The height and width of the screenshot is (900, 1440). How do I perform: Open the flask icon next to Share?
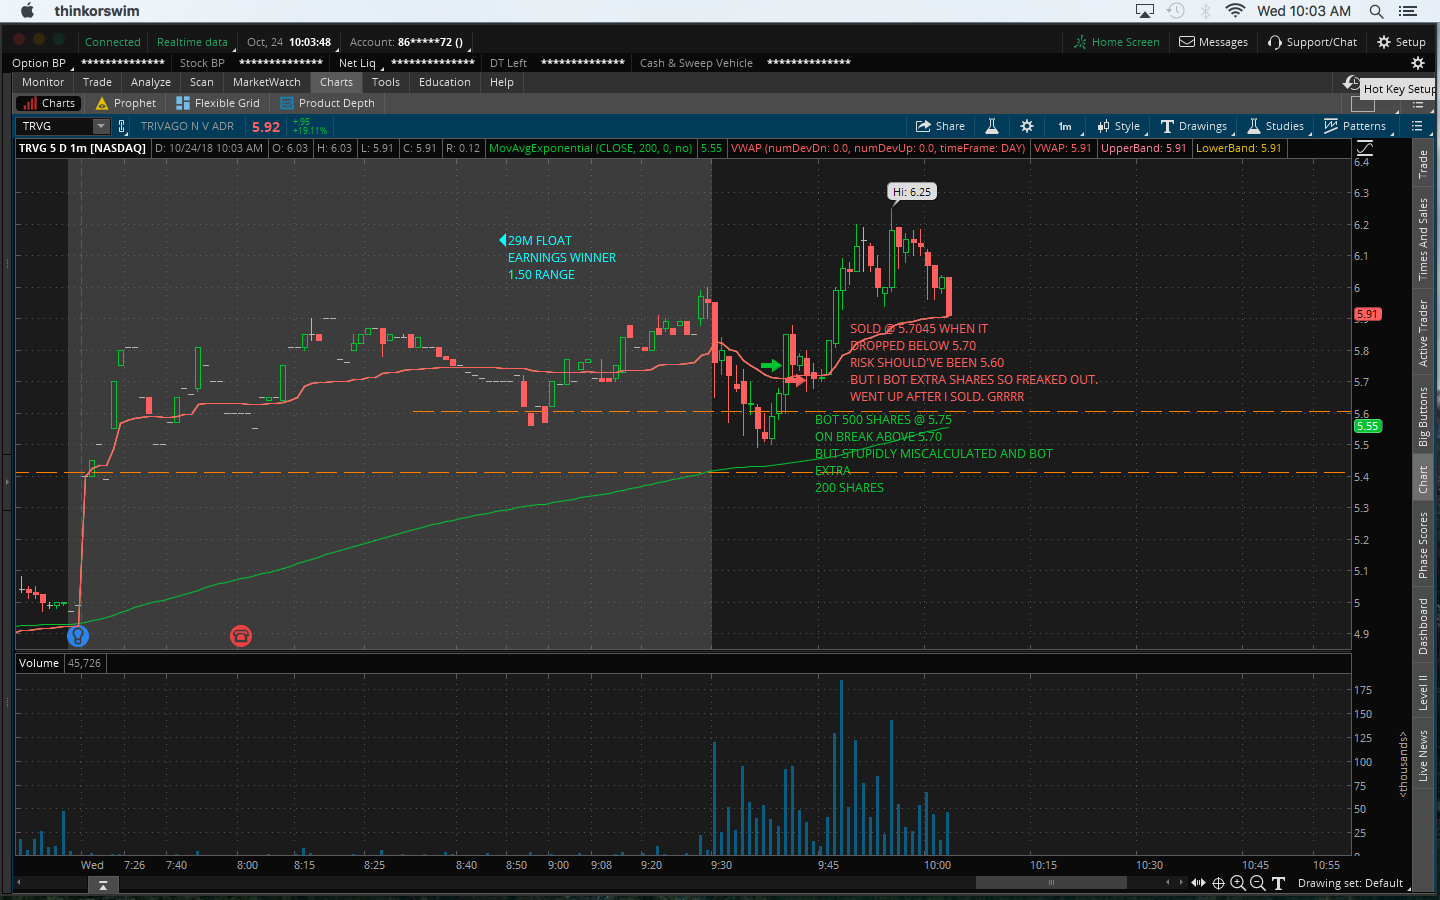point(992,126)
